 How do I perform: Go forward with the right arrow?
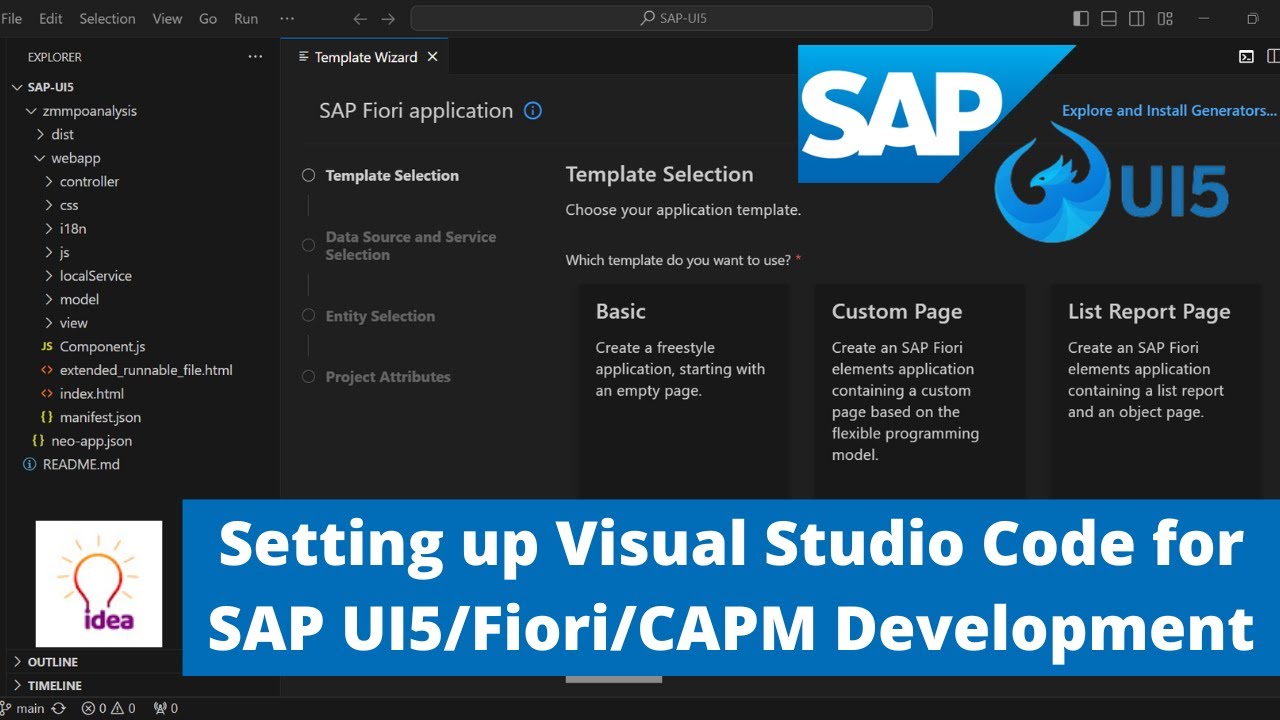tap(388, 19)
